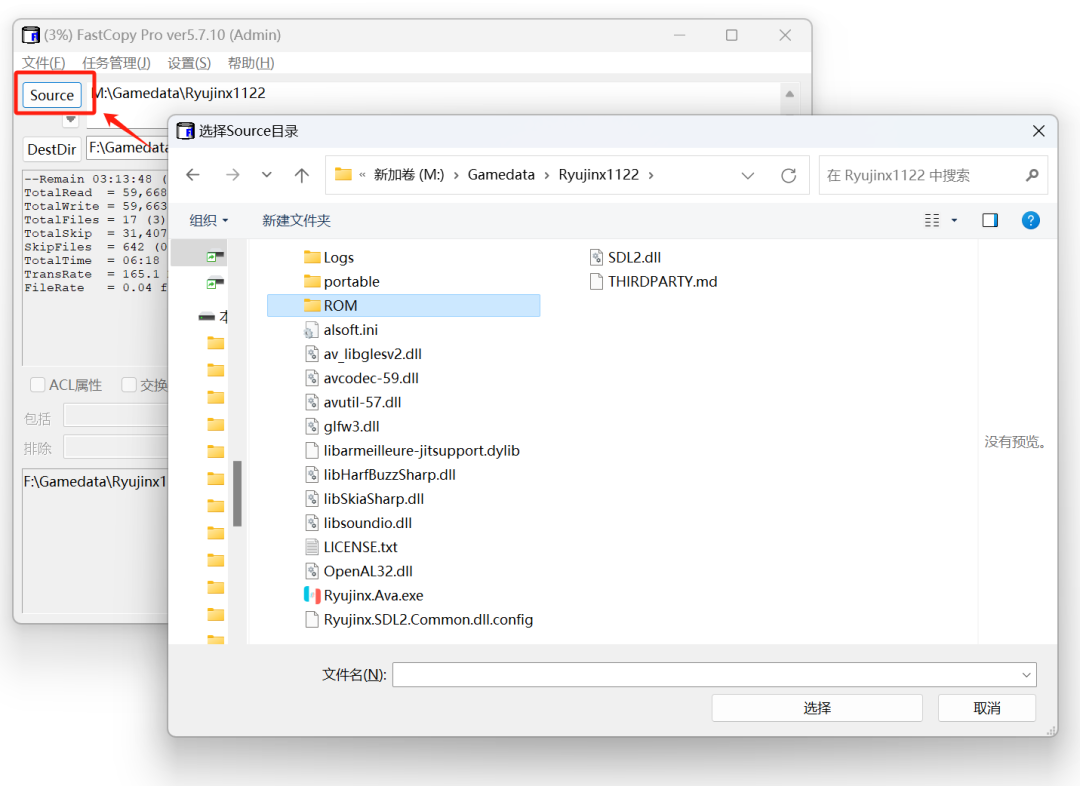Open dialog help icon

point(1030,220)
